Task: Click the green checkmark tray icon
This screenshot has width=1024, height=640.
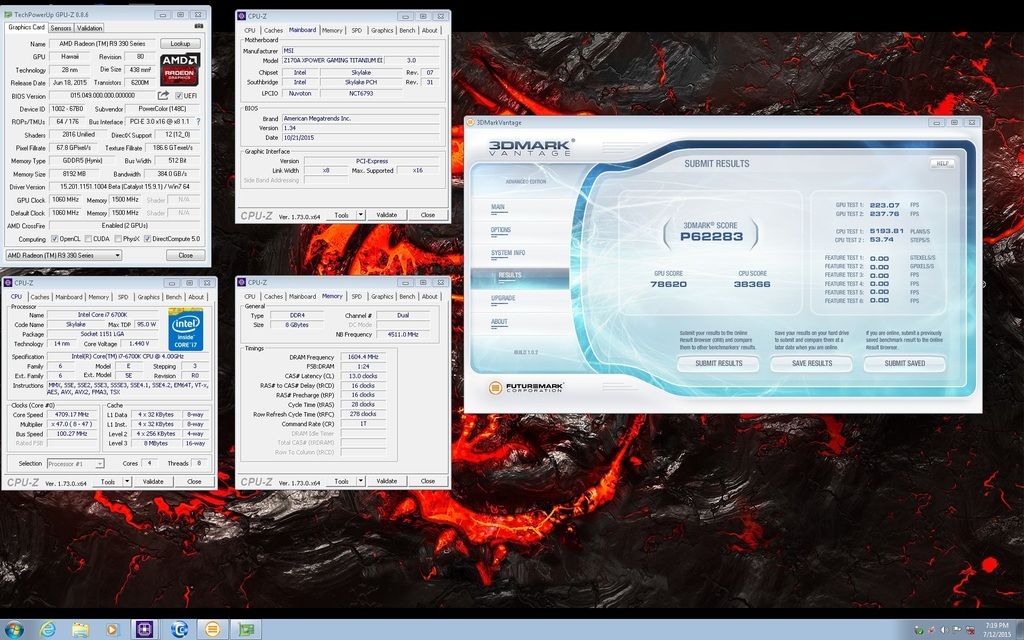Action: coord(919,630)
